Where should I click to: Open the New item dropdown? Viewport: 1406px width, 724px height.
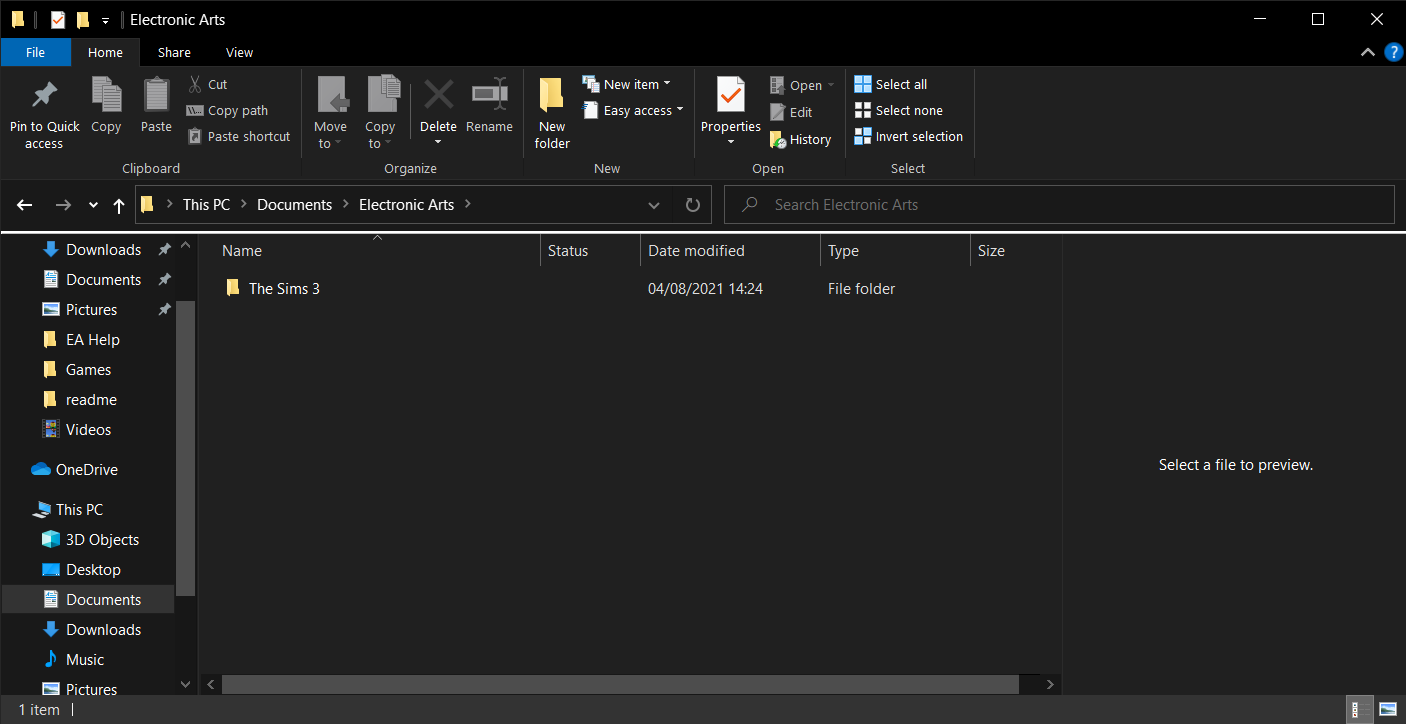coord(627,85)
